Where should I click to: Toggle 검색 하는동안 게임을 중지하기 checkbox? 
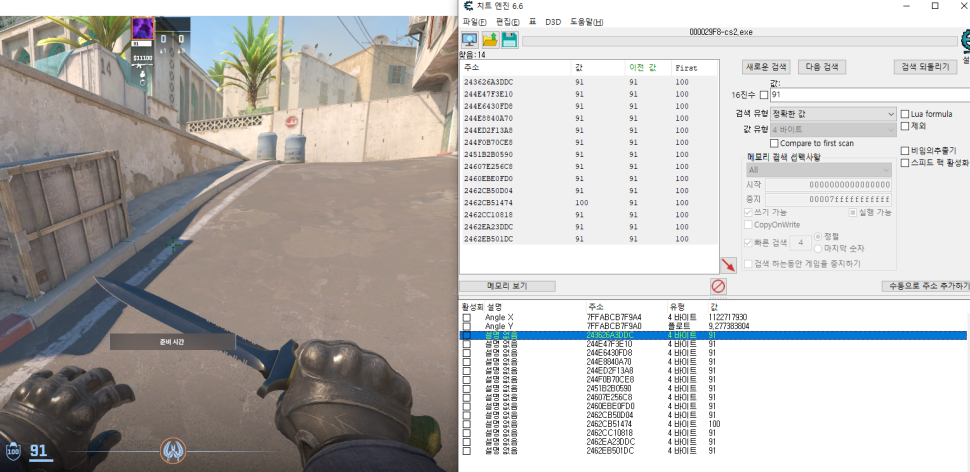pos(748,264)
